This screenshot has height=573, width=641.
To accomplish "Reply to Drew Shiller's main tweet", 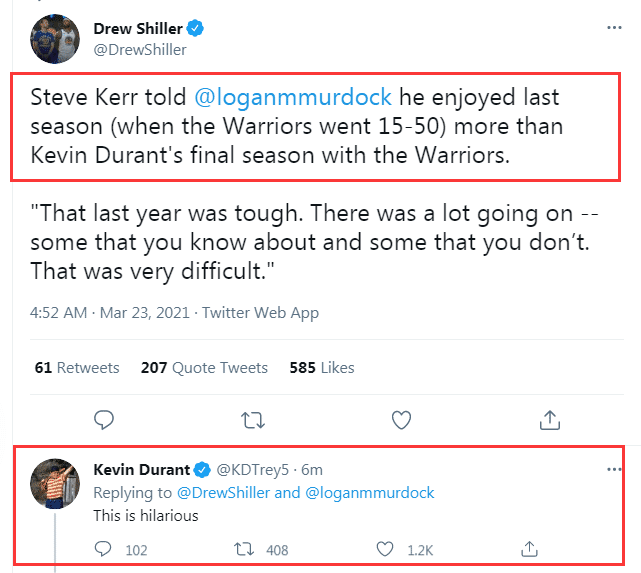I will click(103, 418).
